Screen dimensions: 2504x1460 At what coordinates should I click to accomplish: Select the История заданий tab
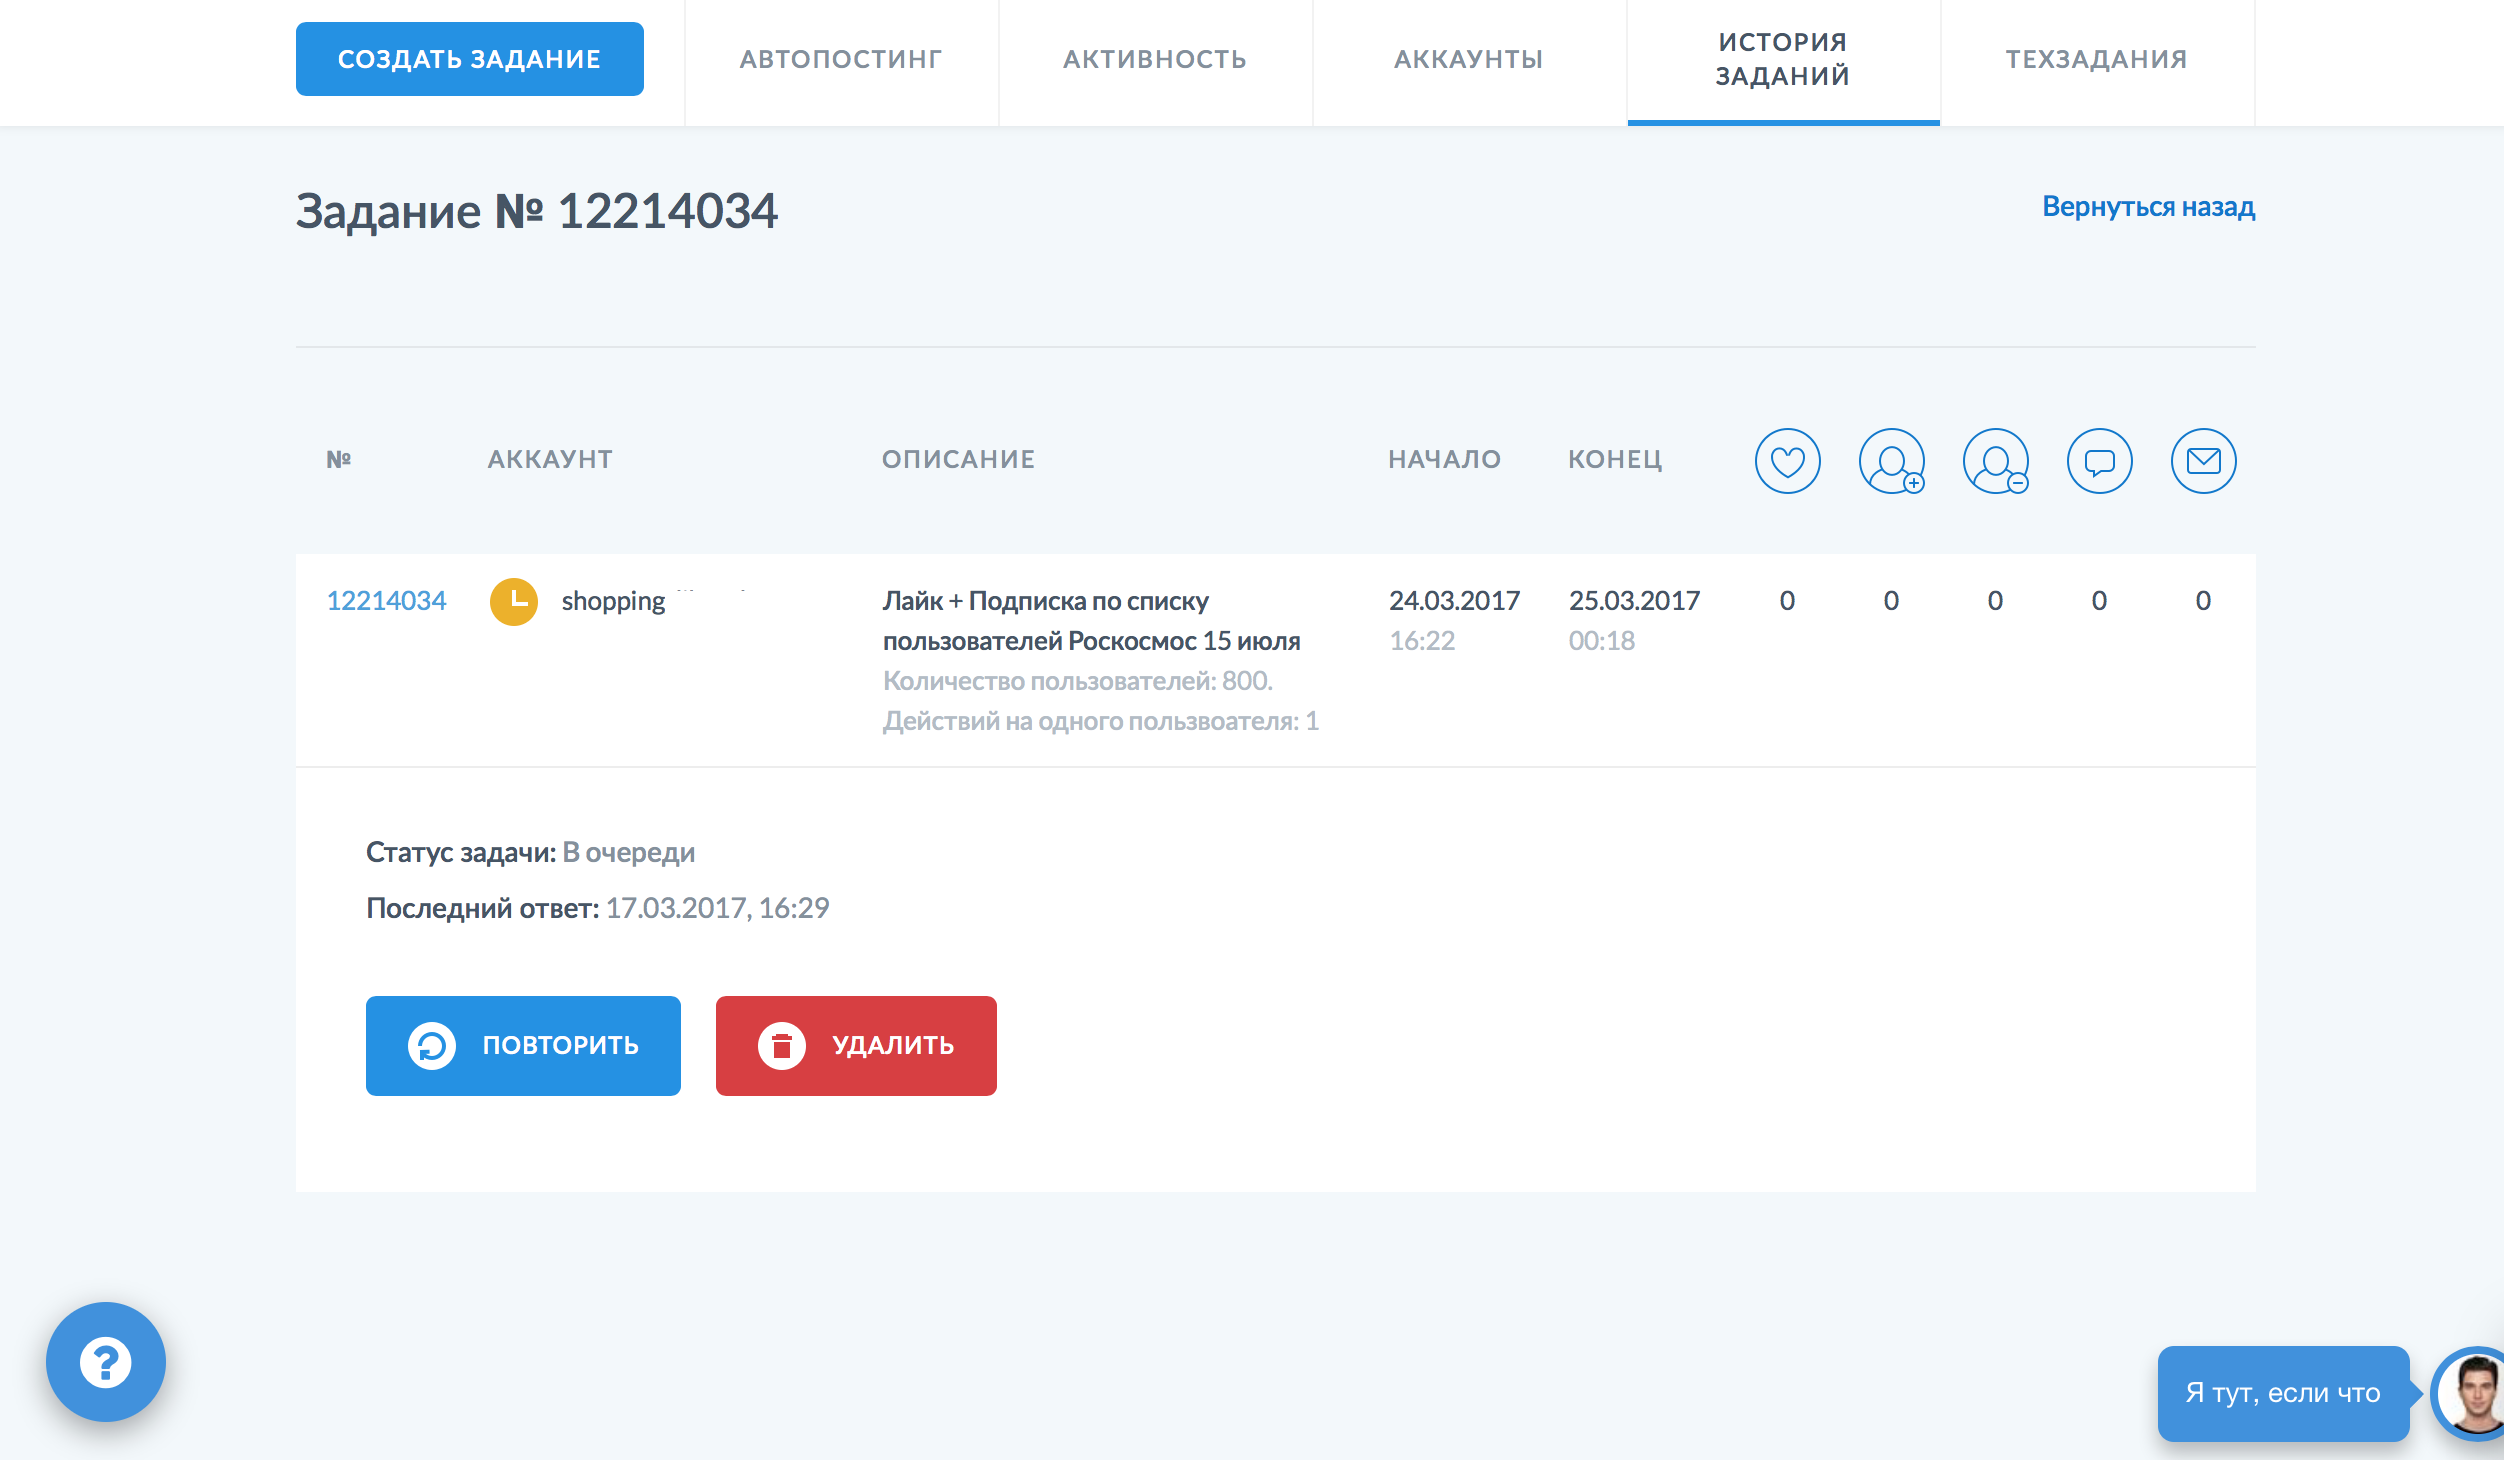1783,59
